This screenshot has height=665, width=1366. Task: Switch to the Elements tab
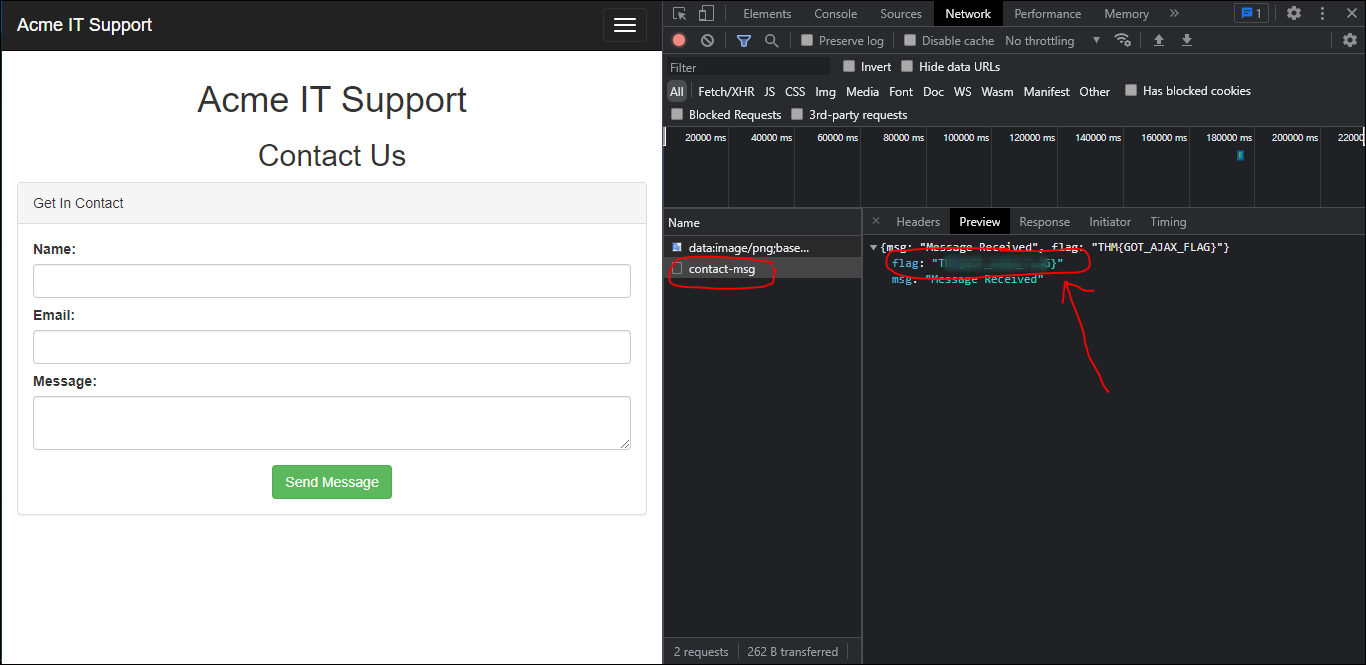[x=767, y=13]
